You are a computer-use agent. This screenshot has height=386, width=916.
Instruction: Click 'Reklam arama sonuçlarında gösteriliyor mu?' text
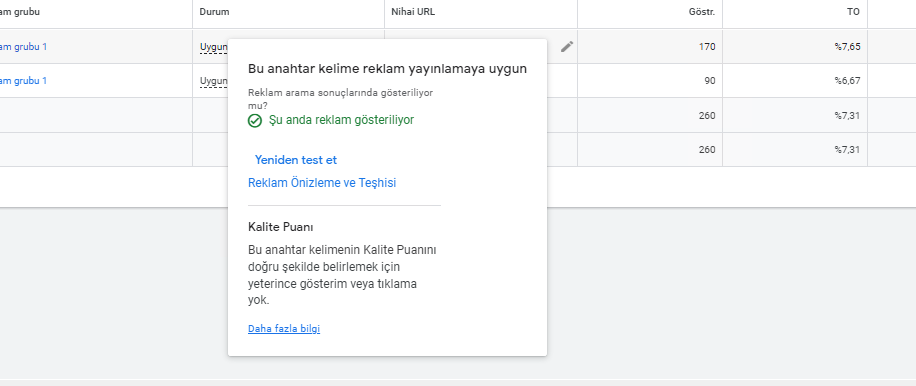(x=341, y=99)
